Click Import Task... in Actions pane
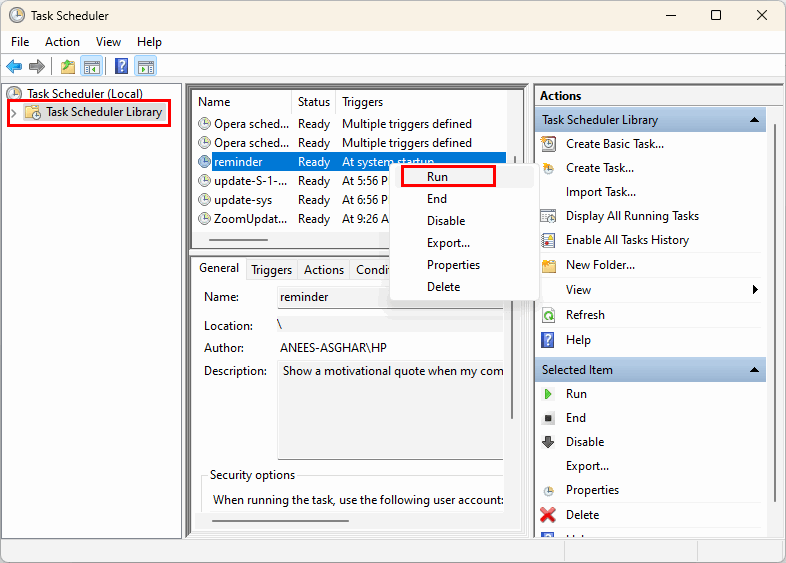The image size is (786, 563). tap(600, 192)
